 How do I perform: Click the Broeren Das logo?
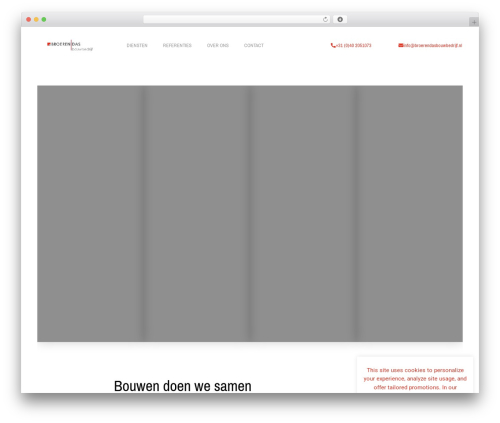click(70, 46)
